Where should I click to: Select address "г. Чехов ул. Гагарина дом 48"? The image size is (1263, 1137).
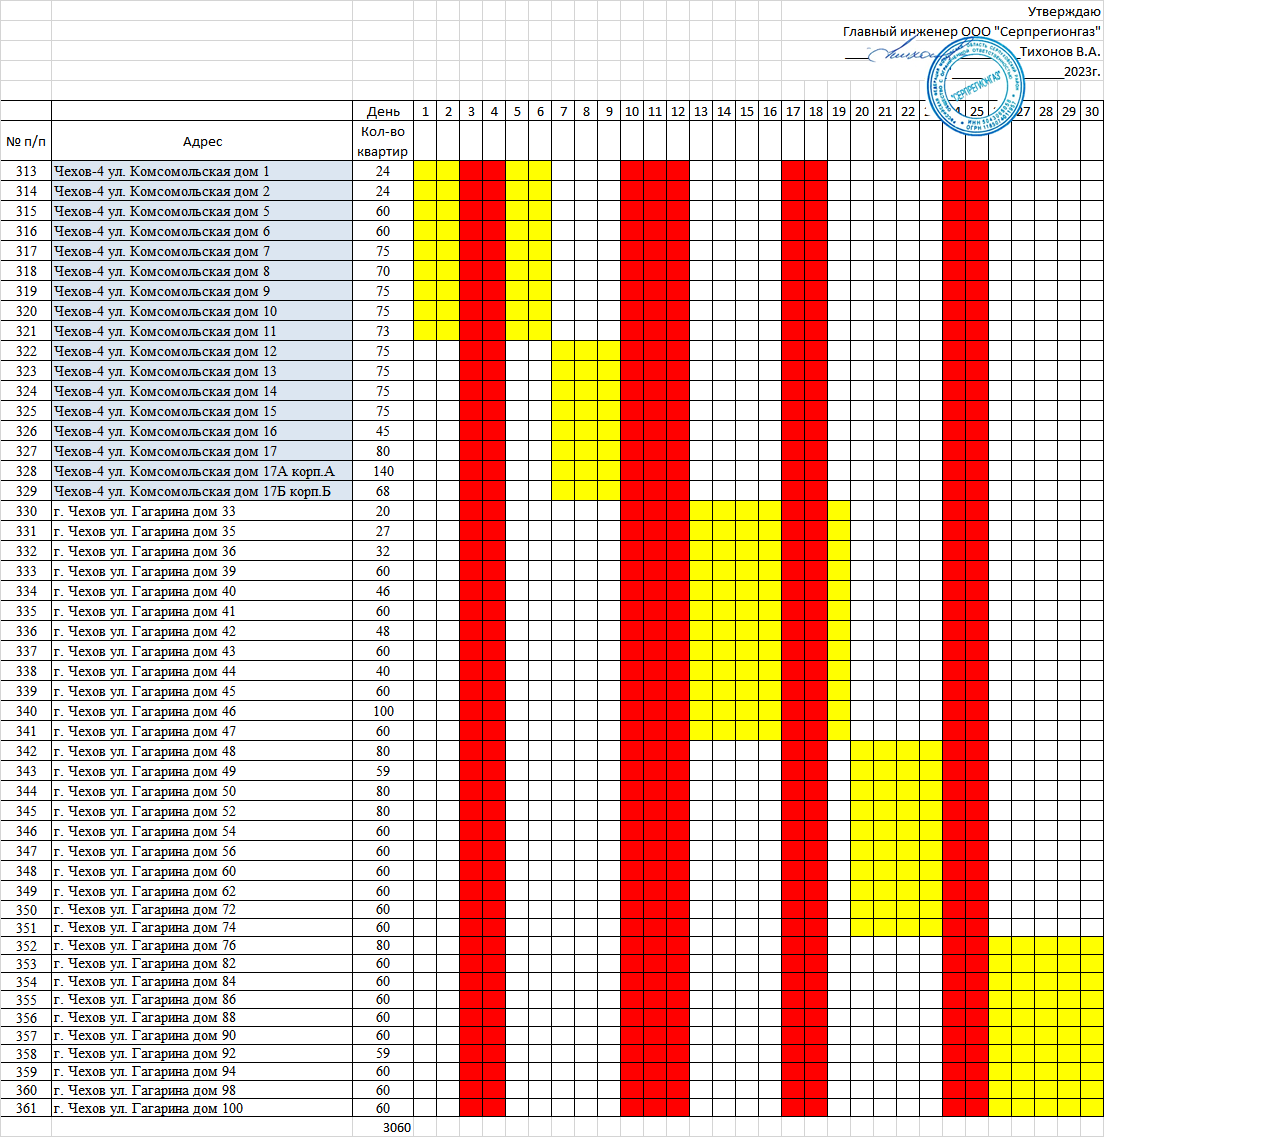202,751
